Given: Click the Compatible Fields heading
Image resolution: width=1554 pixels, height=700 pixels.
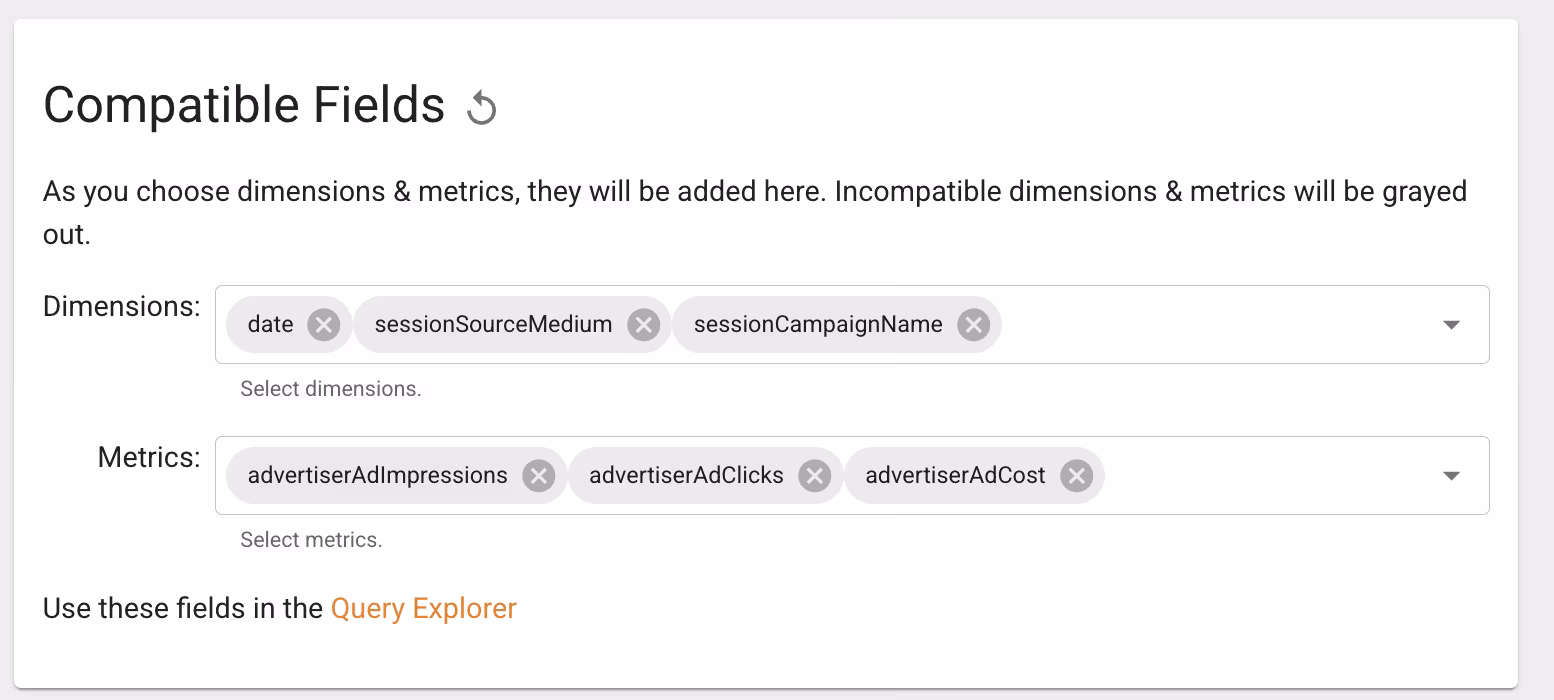Looking at the screenshot, I should click(x=244, y=105).
